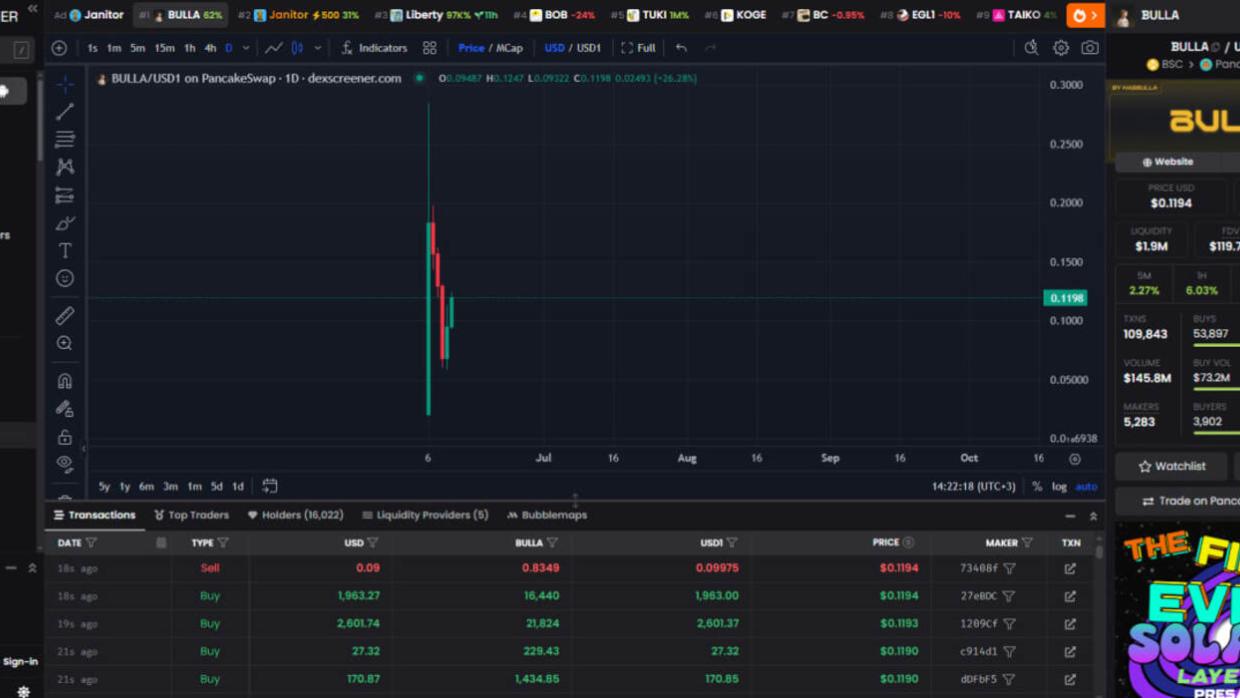
Task: Select the trend line drawing tool
Action: (x=65, y=112)
